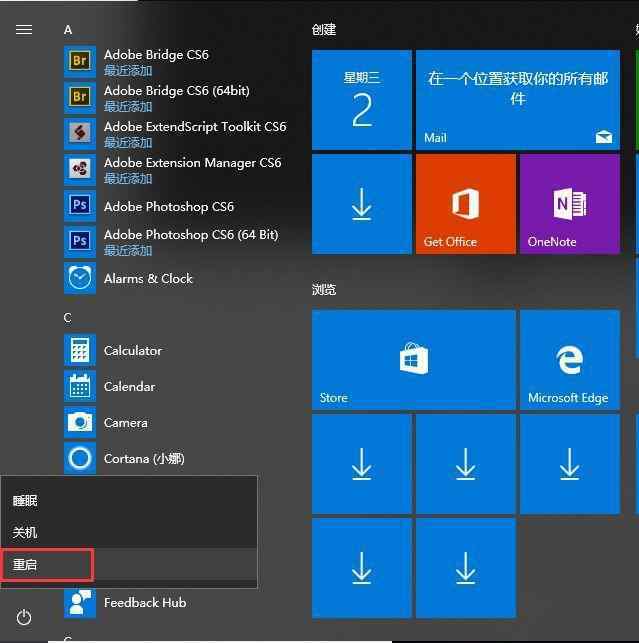Viewport: 639px width, 643px height.
Task: Open Alarms & Clock icon
Action: click(80, 278)
